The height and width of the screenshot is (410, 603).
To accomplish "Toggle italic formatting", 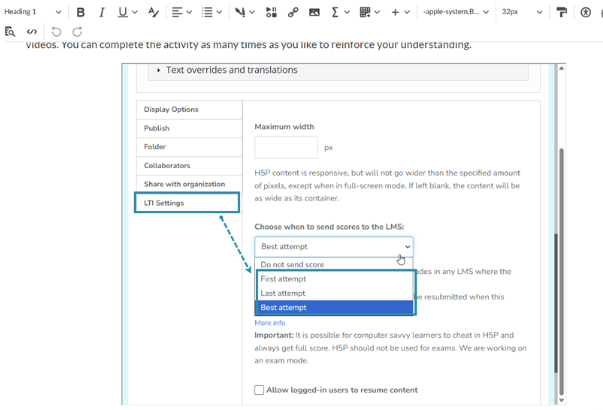I will 102,12.
